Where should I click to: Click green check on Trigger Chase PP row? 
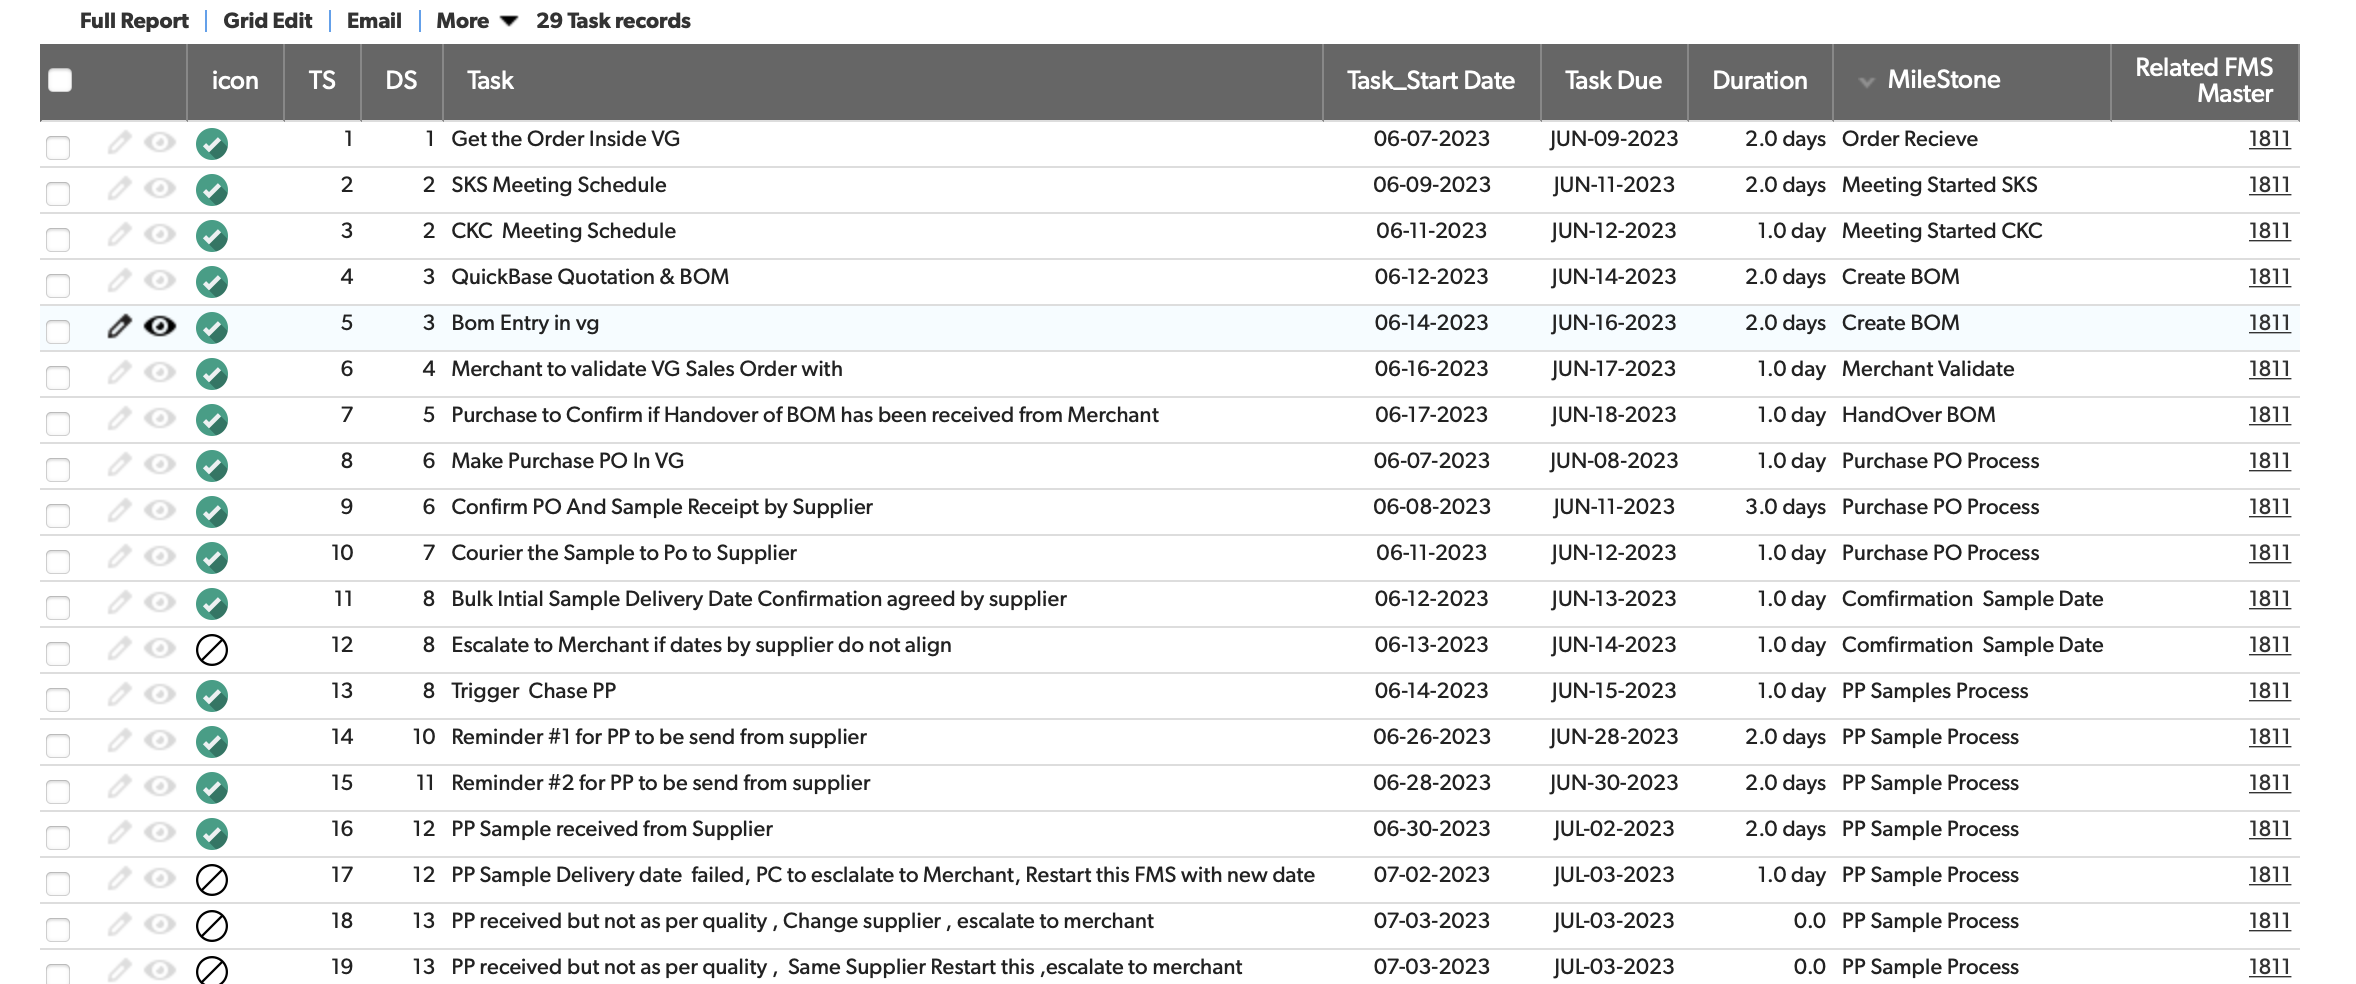[212, 696]
